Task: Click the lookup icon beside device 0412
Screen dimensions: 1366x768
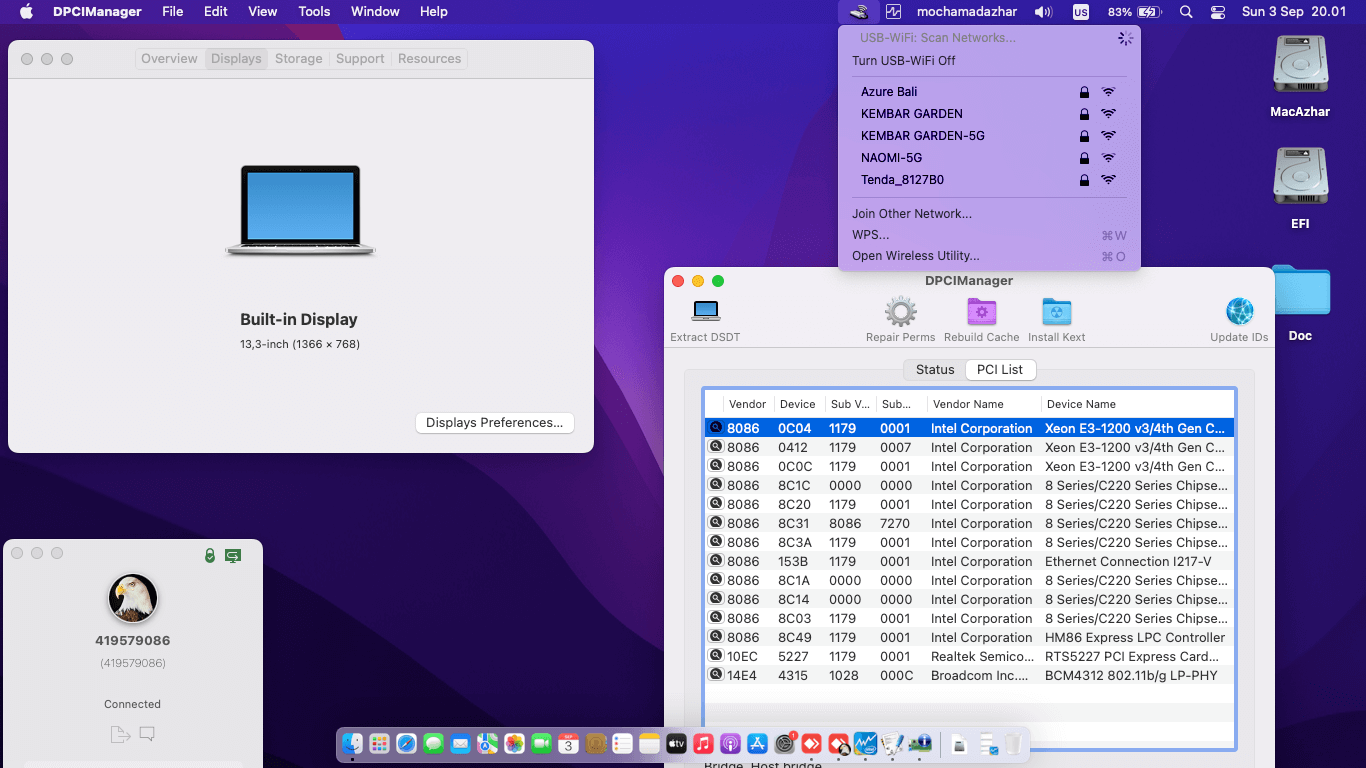Action: pos(716,447)
